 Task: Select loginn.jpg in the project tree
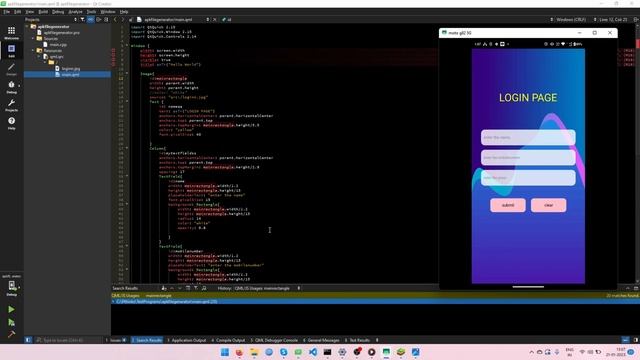pos(71,69)
